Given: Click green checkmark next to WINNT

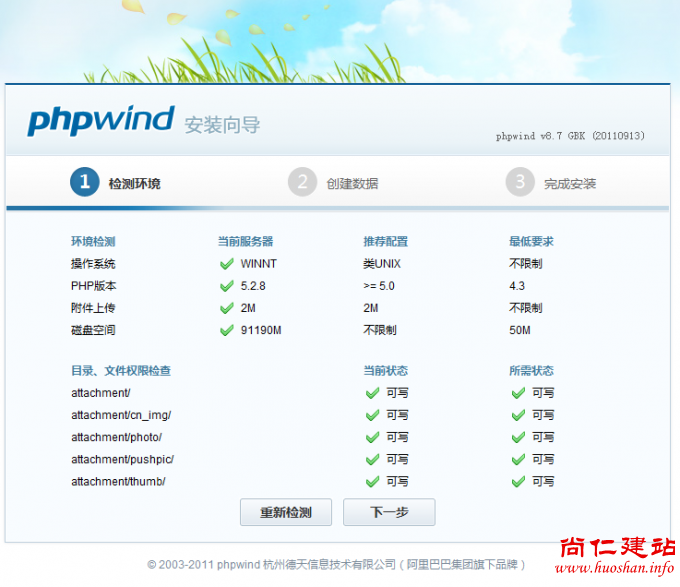Looking at the screenshot, I should [226, 264].
